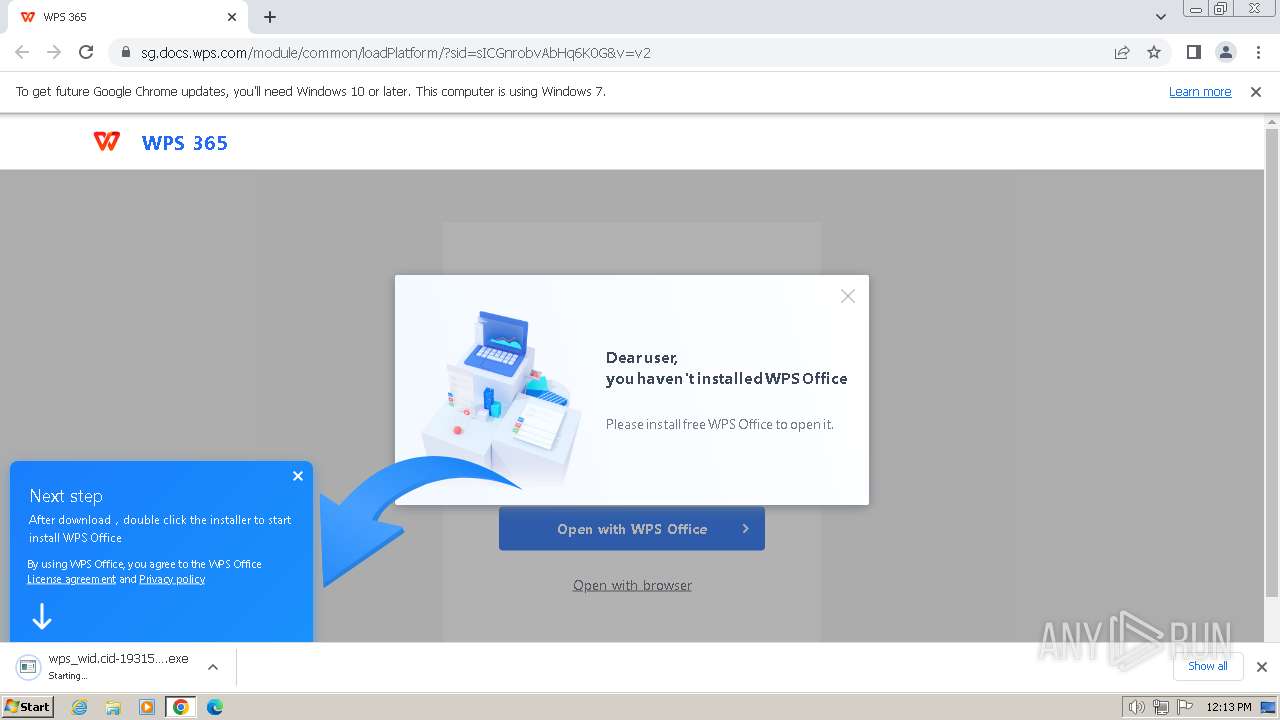Open the Chrome profile avatar
1280x720 pixels.
click(1225, 52)
